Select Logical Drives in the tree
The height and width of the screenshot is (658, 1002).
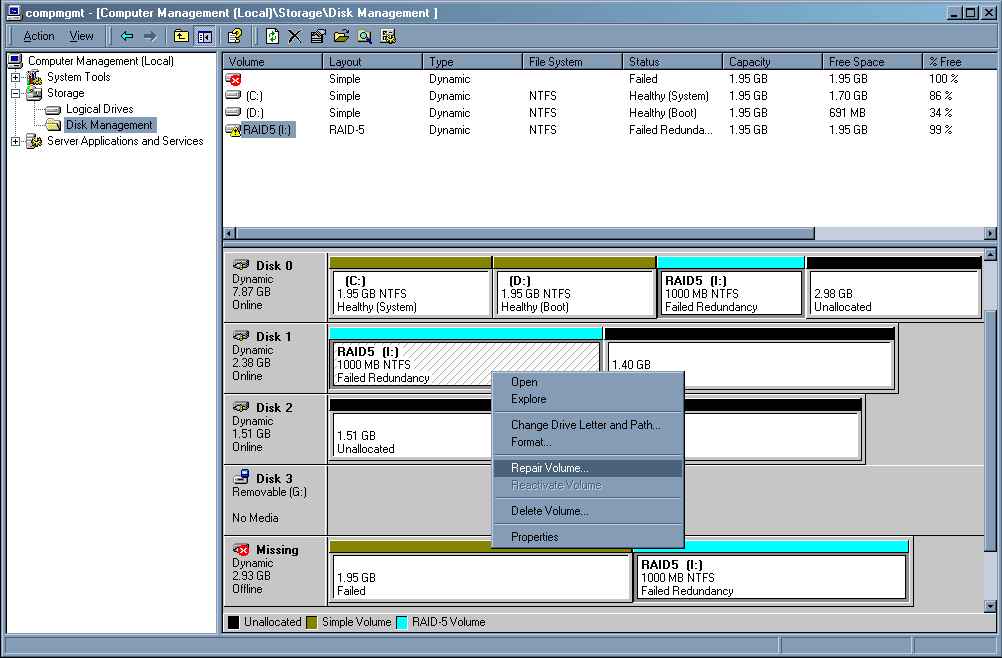click(x=99, y=109)
